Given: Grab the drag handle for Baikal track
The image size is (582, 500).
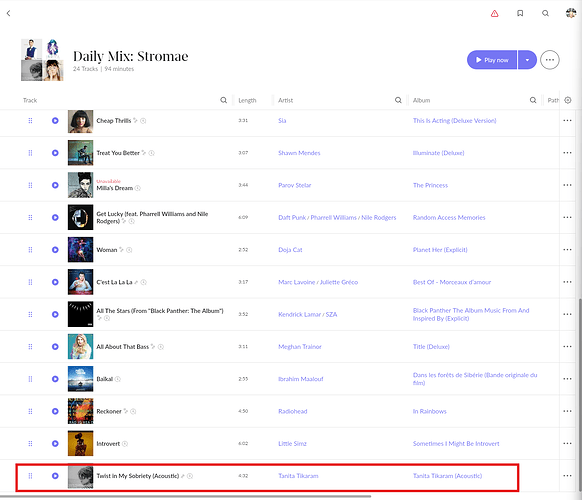Looking at the screenshot, I should (x=30, y=379).
